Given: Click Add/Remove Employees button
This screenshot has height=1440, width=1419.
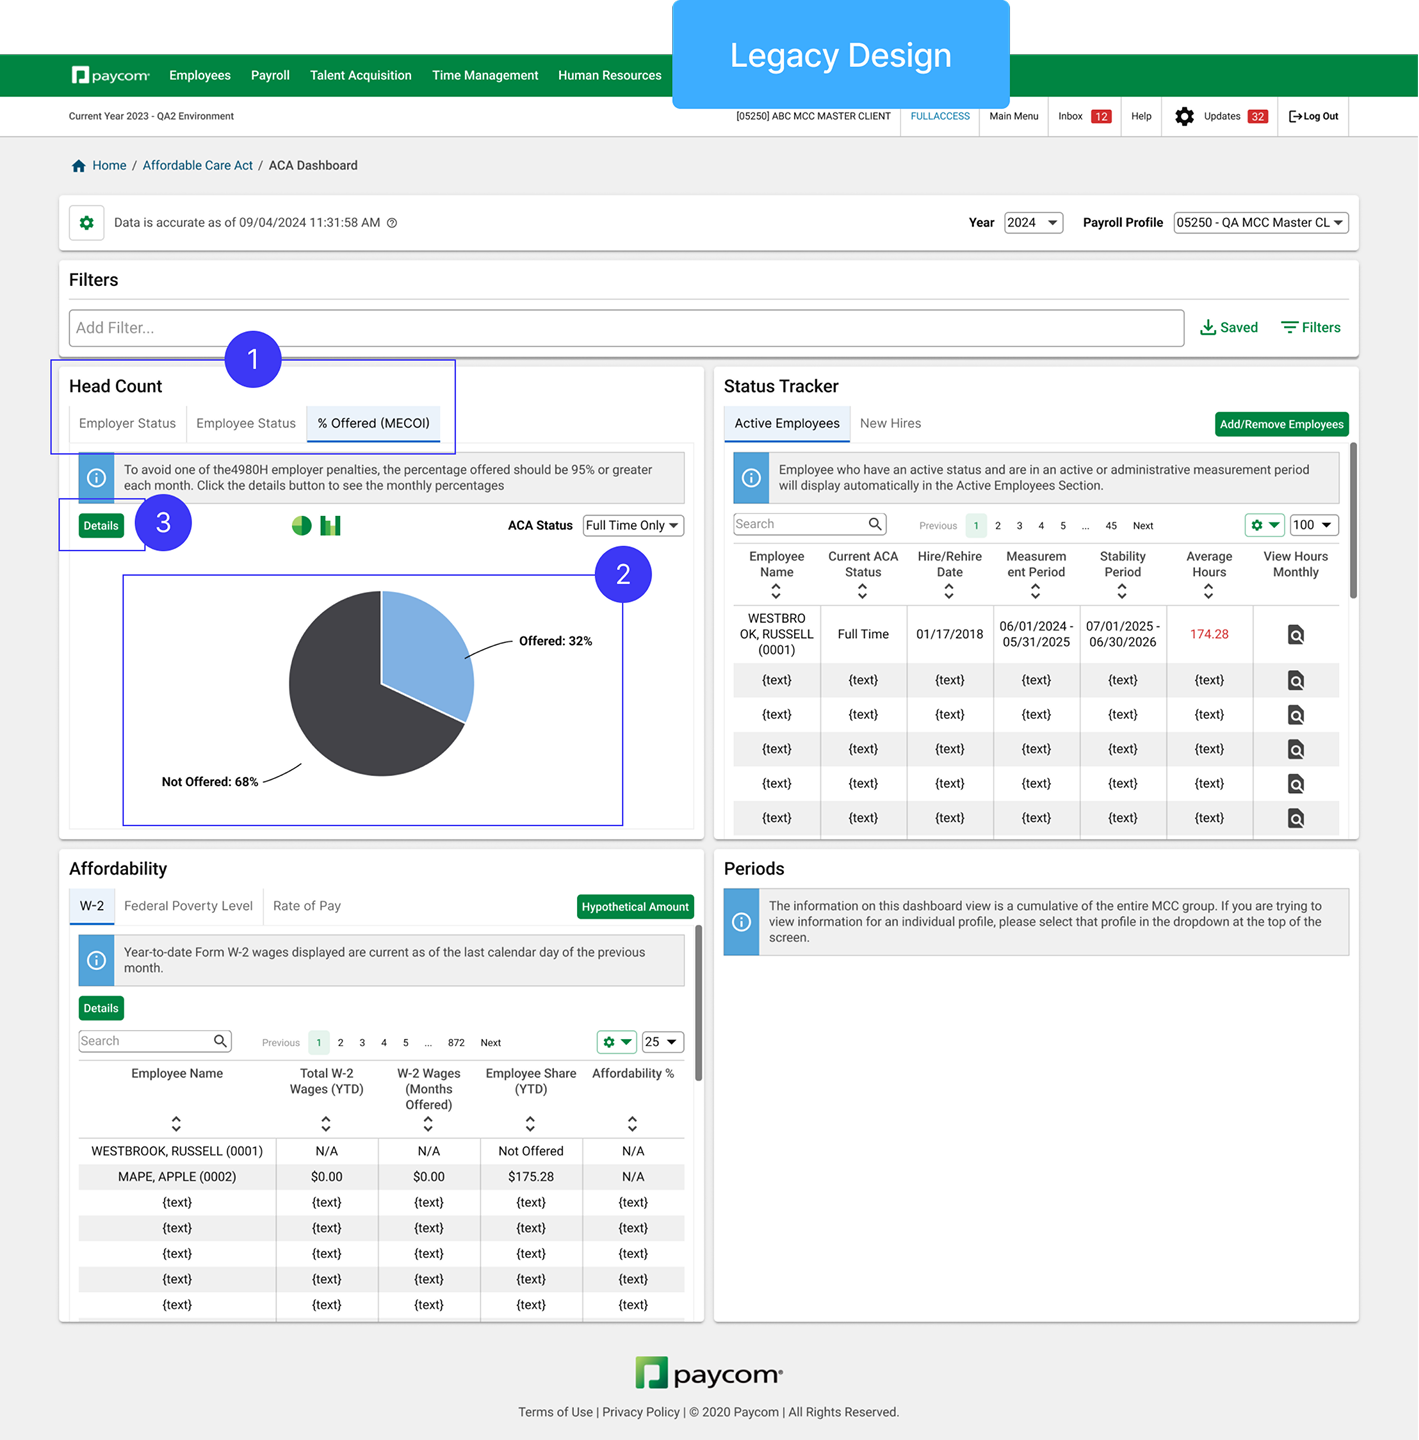Looking at the screenshot, I should [1282, 425].
